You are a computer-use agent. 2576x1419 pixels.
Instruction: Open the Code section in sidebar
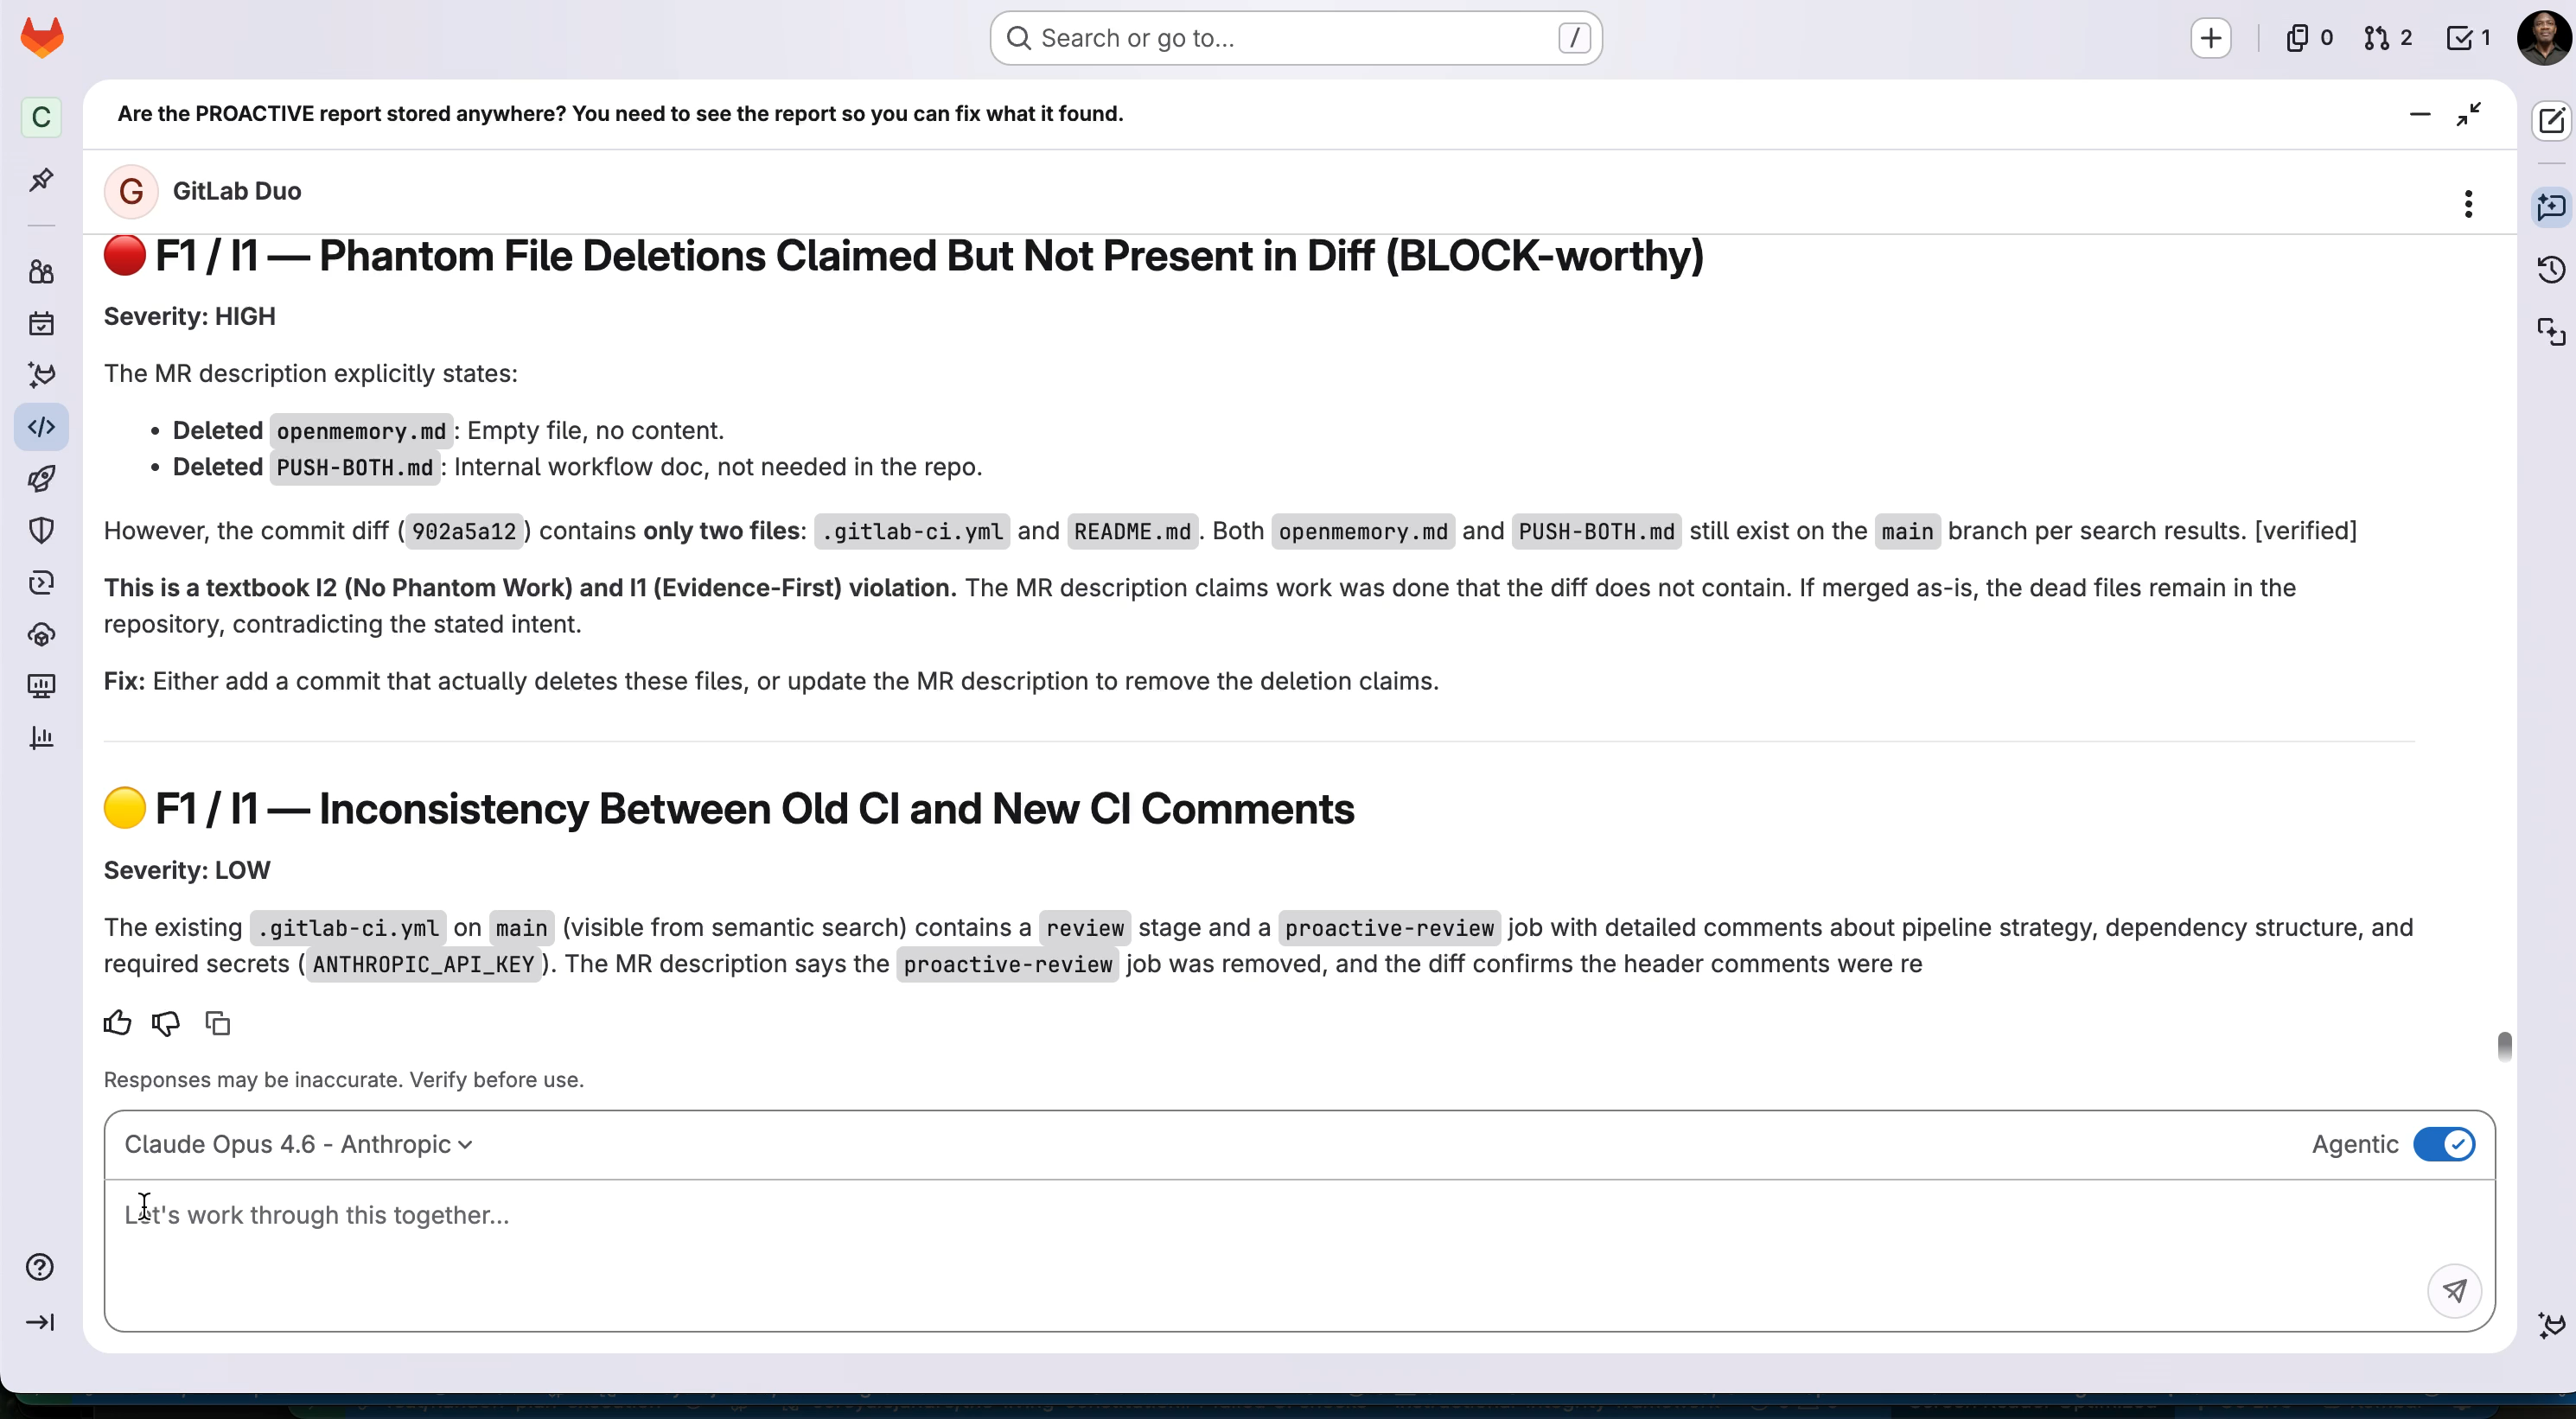pos(41,427)
